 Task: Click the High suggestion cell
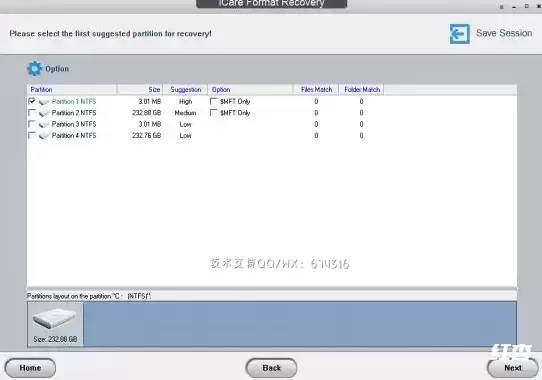[x=185, y=102]
